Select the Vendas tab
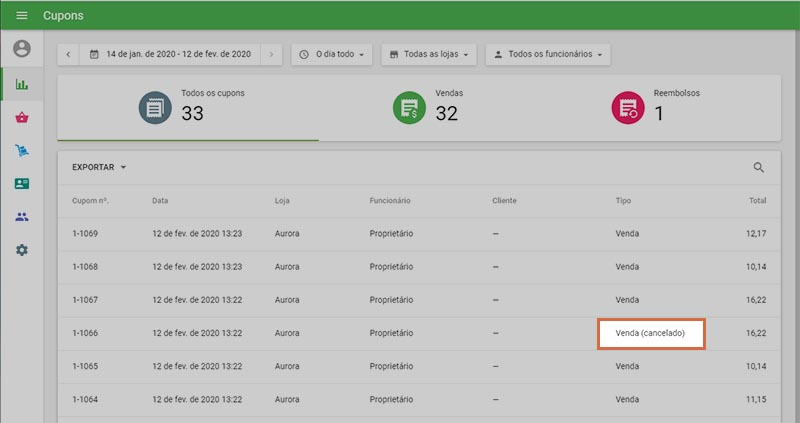 pyautogui.click(x=428, y=108)
